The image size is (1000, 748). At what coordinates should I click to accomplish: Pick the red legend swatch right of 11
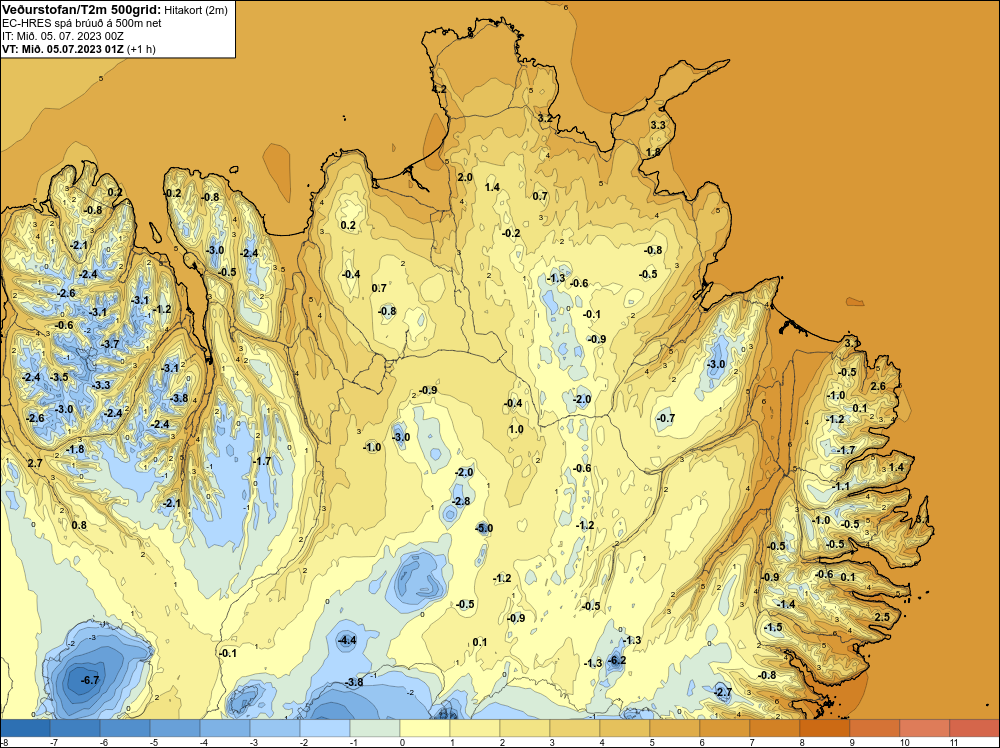[x=974, y=728]
